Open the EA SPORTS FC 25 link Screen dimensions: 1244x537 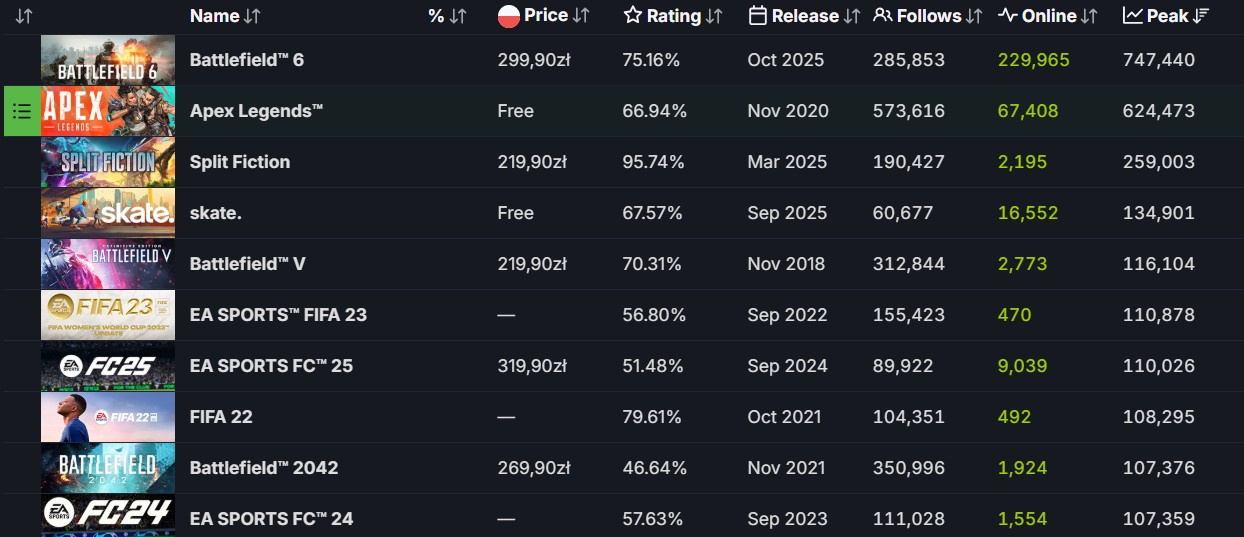coord(271,366)
